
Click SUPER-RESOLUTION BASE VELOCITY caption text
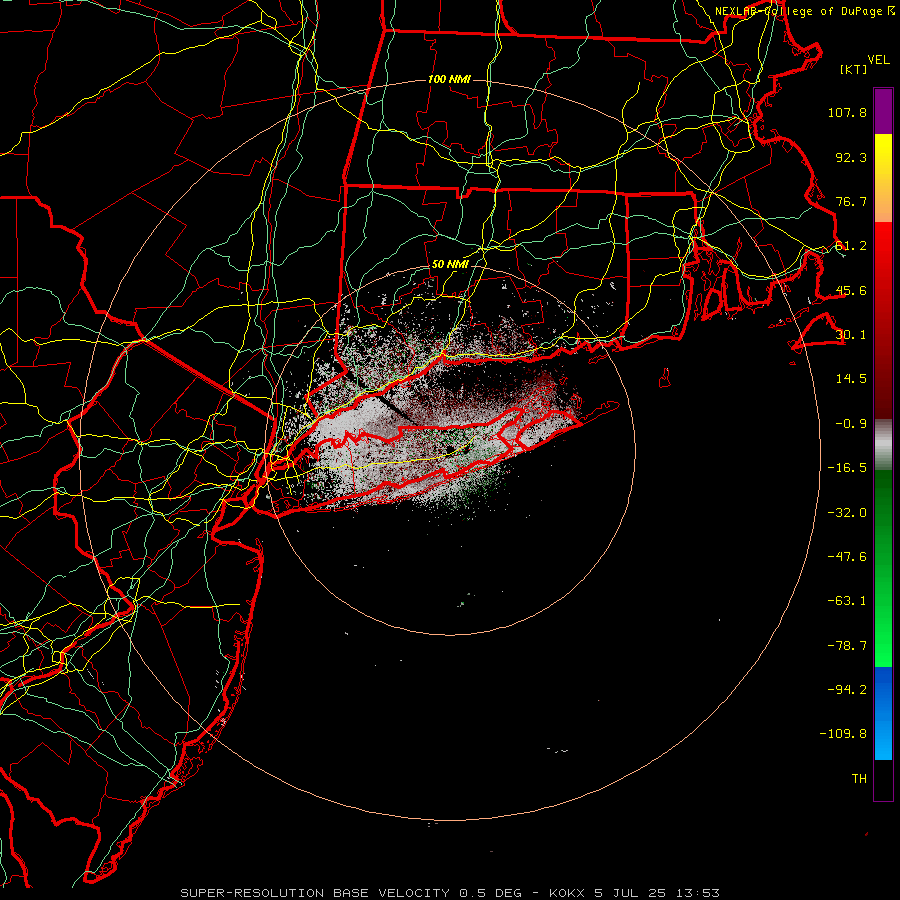(315, 893)
